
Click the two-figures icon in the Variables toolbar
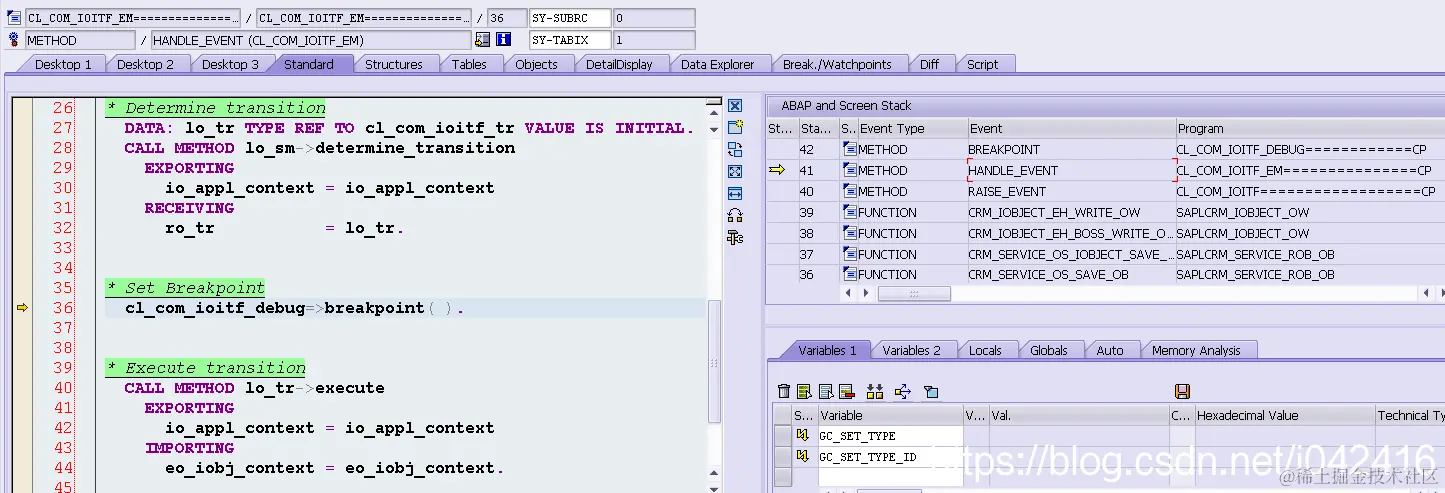[x=875, y=391]
